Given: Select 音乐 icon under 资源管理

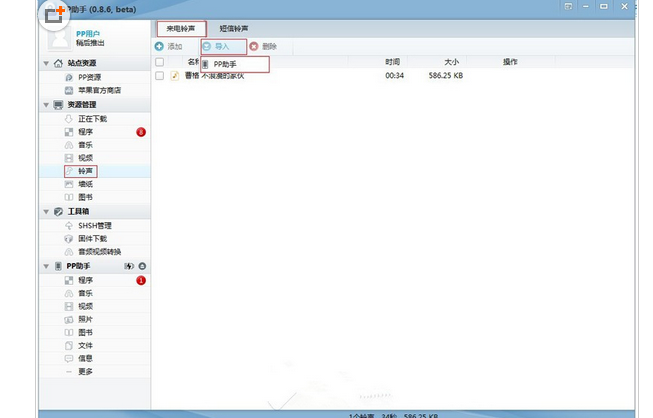Looking at the screenshot, I should click(x=69, y=145).
